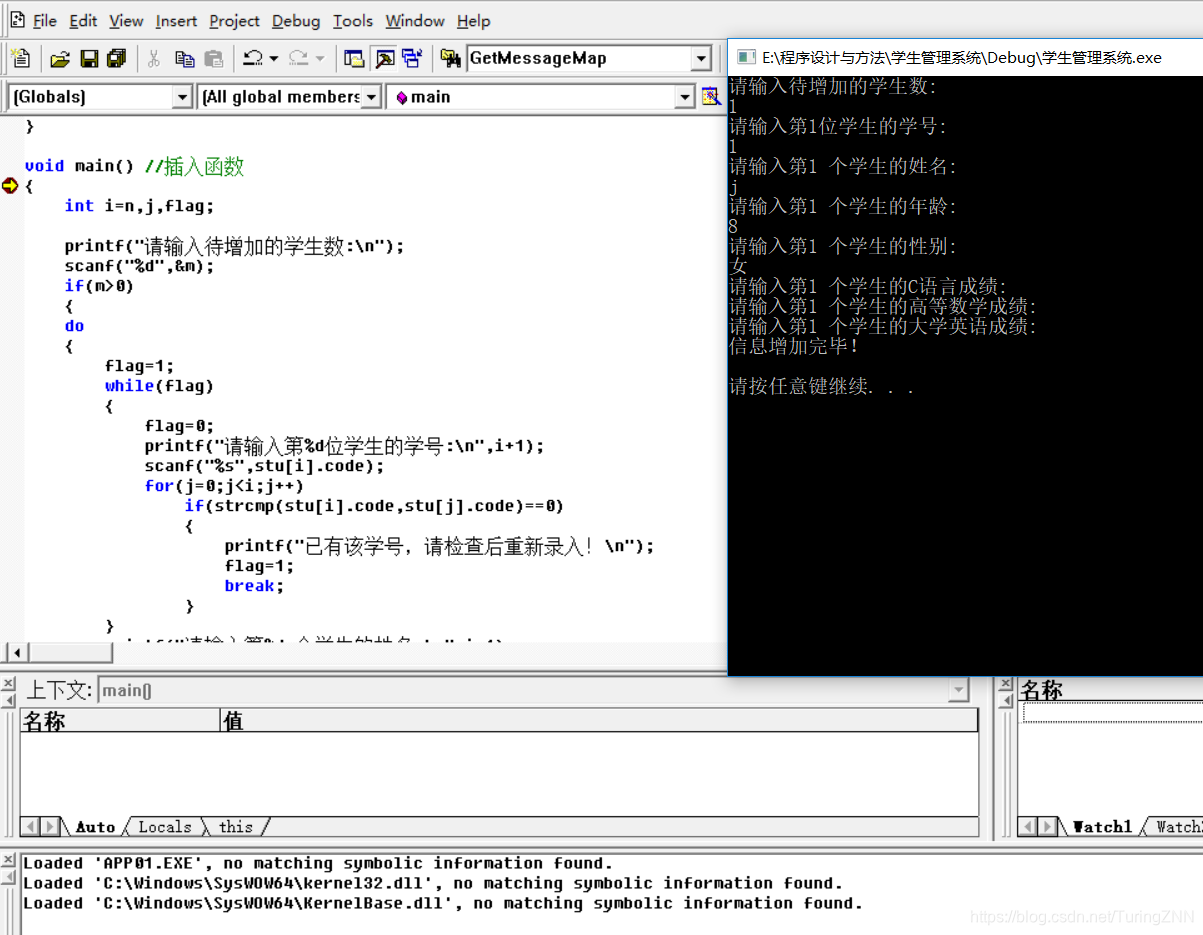Click the 上下文 main() context field
Image resolution: width=1203 pixels, height=935 pixels.
(533, 690)
